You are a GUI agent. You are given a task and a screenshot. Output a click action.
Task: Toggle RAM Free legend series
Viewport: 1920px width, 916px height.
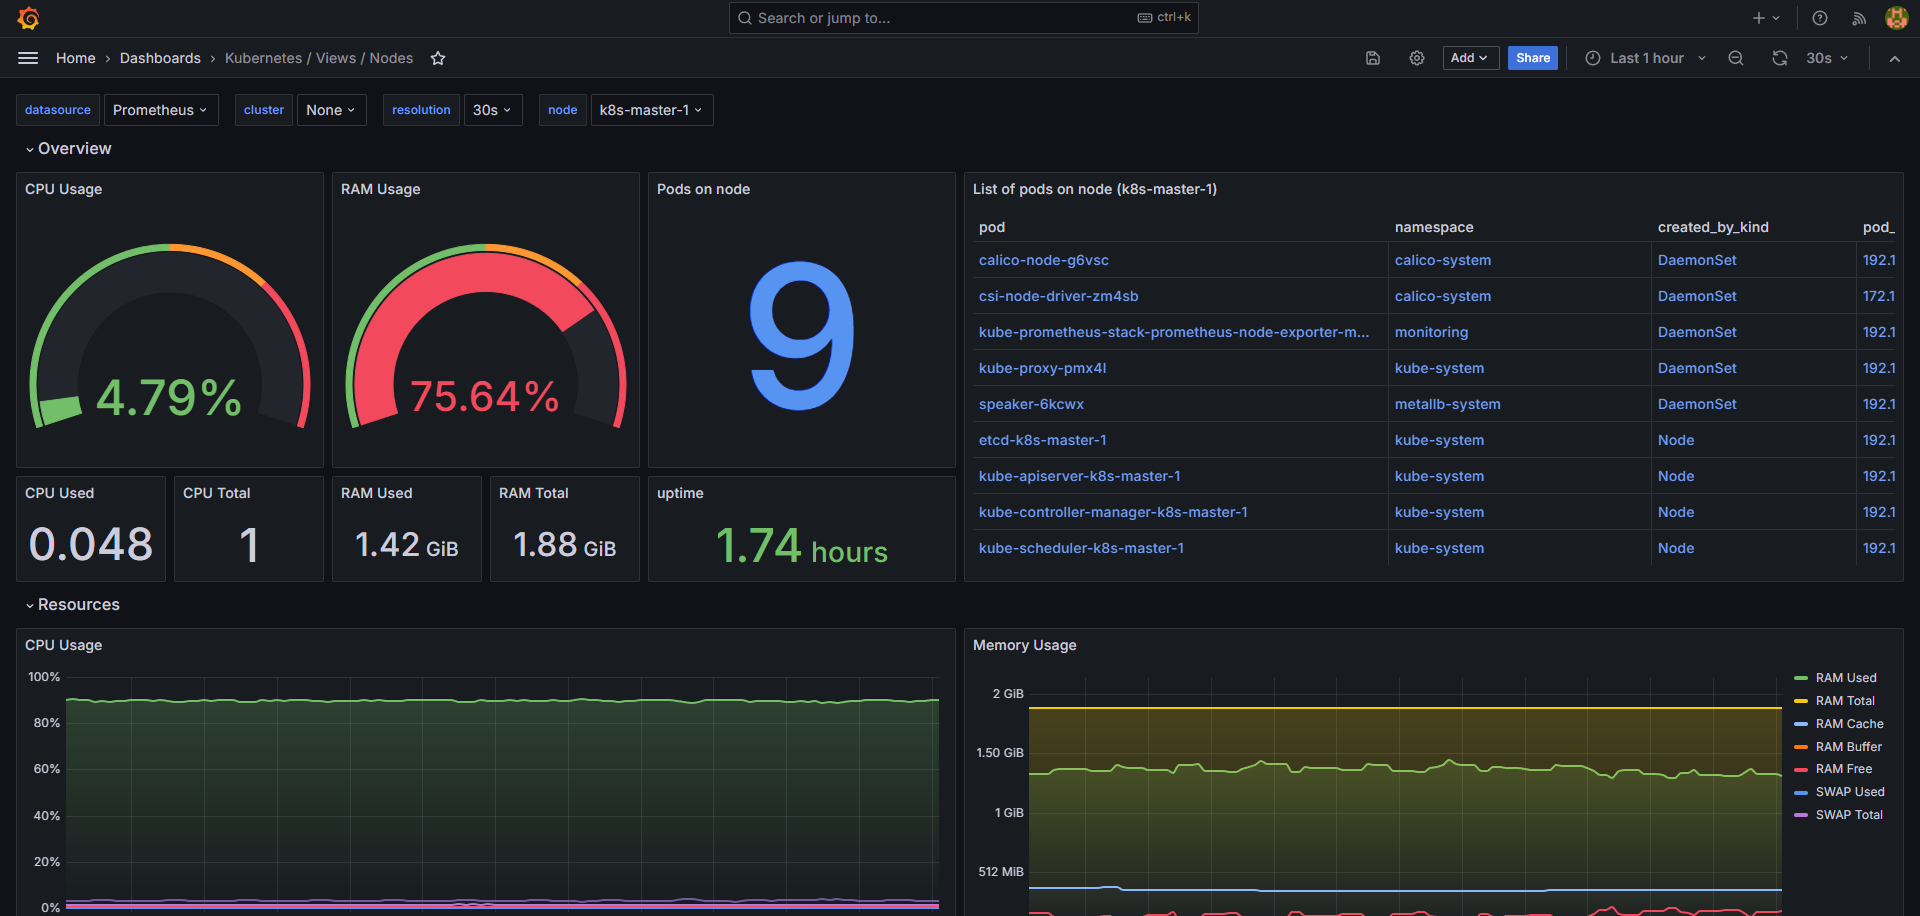click(x=1844, y=769)
